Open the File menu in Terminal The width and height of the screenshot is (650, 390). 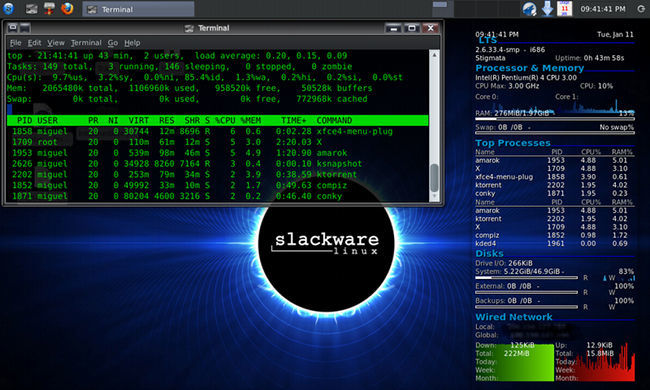[16, 43]
